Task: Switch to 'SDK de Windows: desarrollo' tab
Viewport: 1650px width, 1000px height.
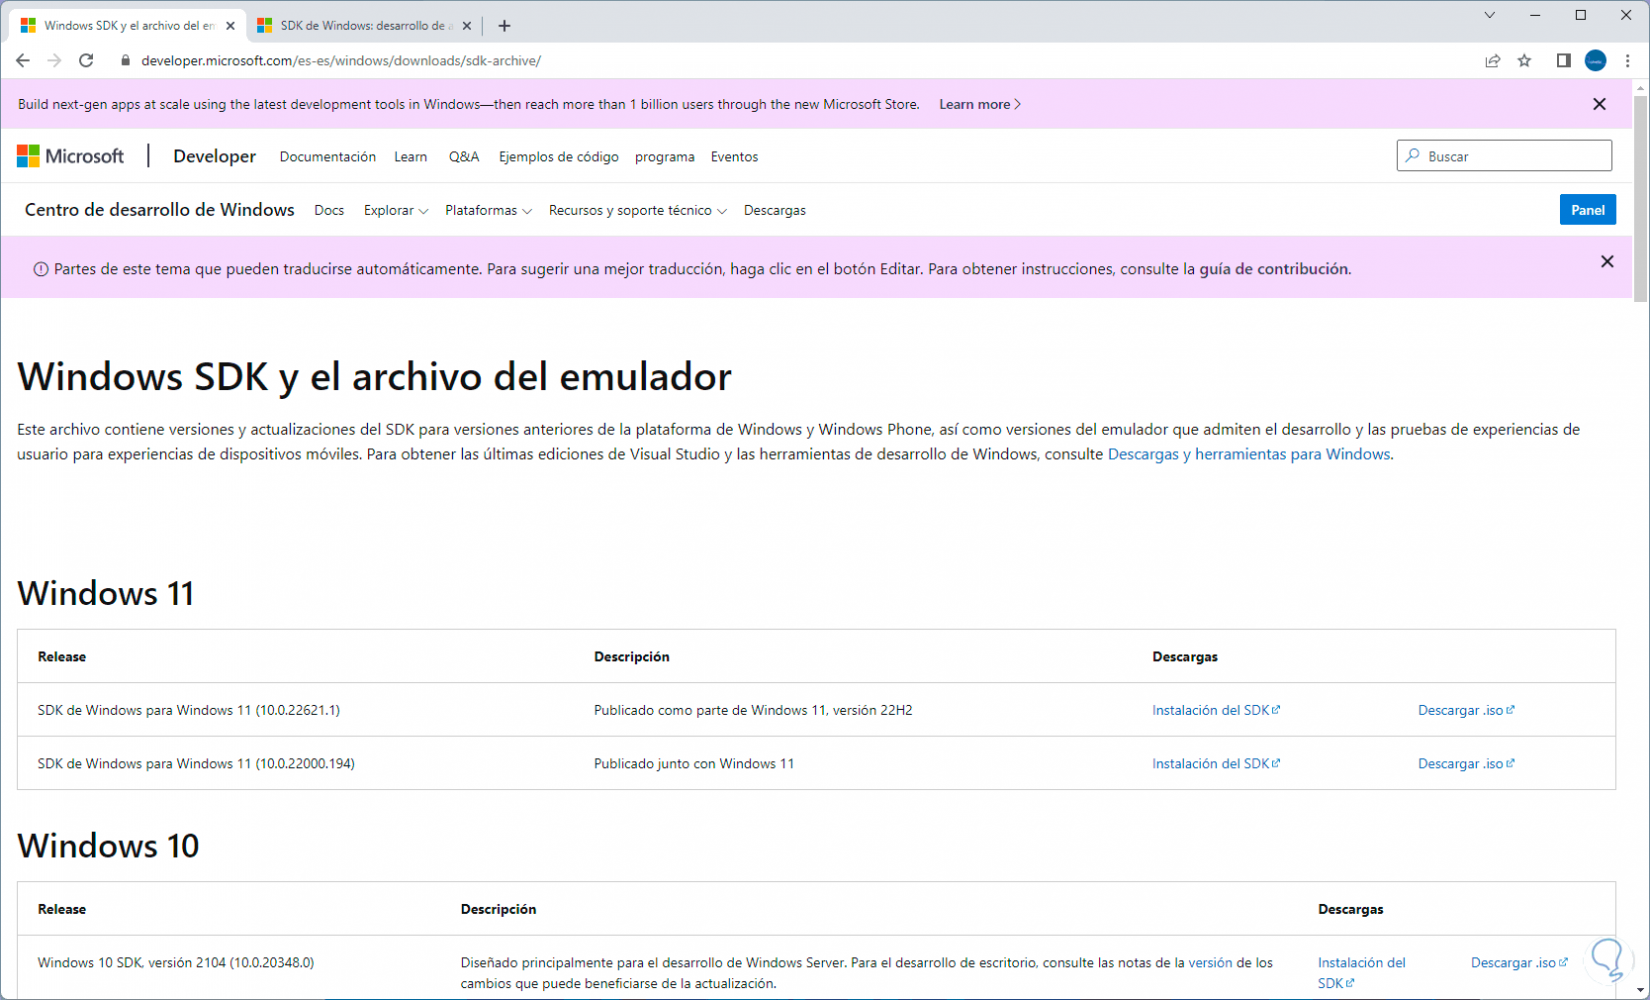Action: click(x=364, y=26)
